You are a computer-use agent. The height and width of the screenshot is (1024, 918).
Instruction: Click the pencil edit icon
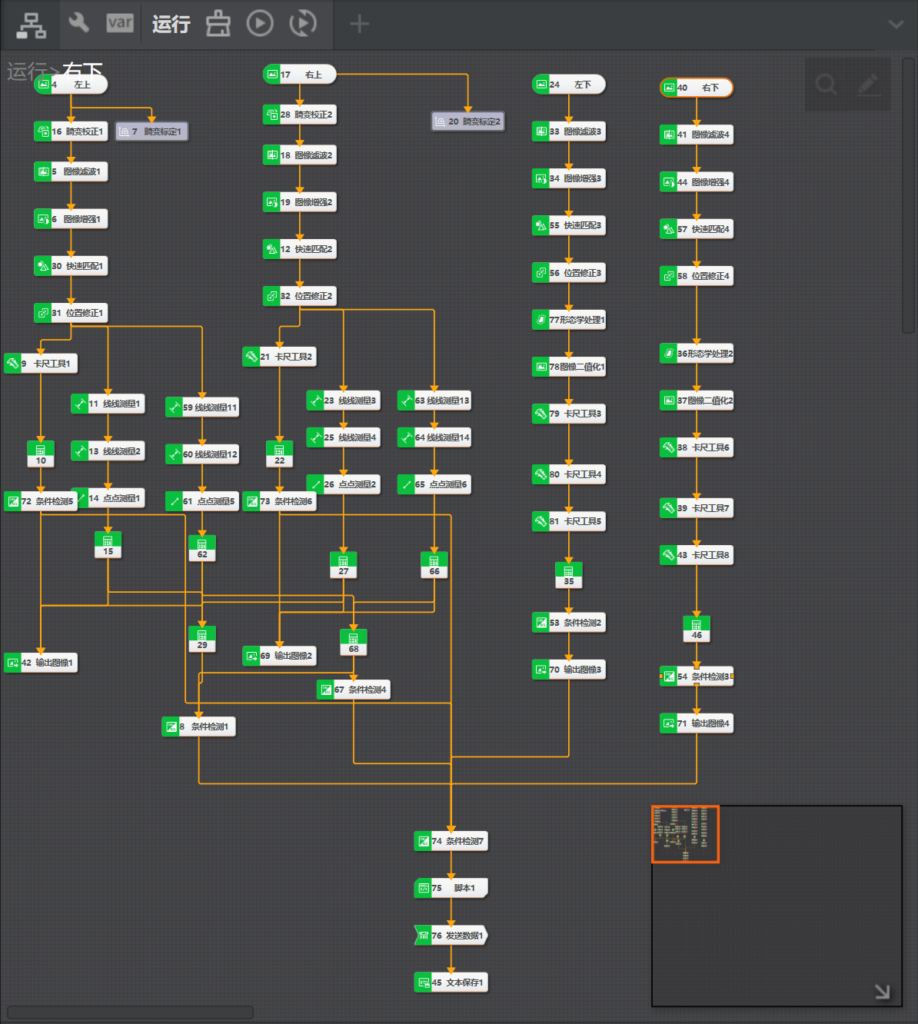868,84
